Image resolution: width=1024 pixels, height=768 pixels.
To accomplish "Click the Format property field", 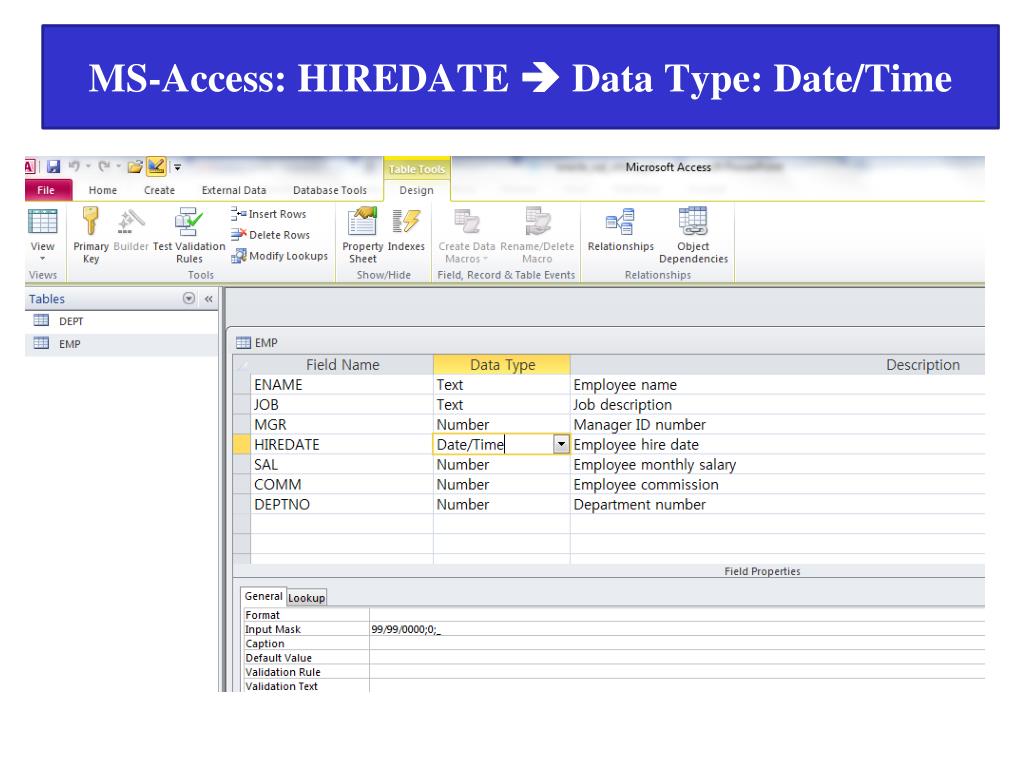I will pyautogui.click(x=677, y=615).
